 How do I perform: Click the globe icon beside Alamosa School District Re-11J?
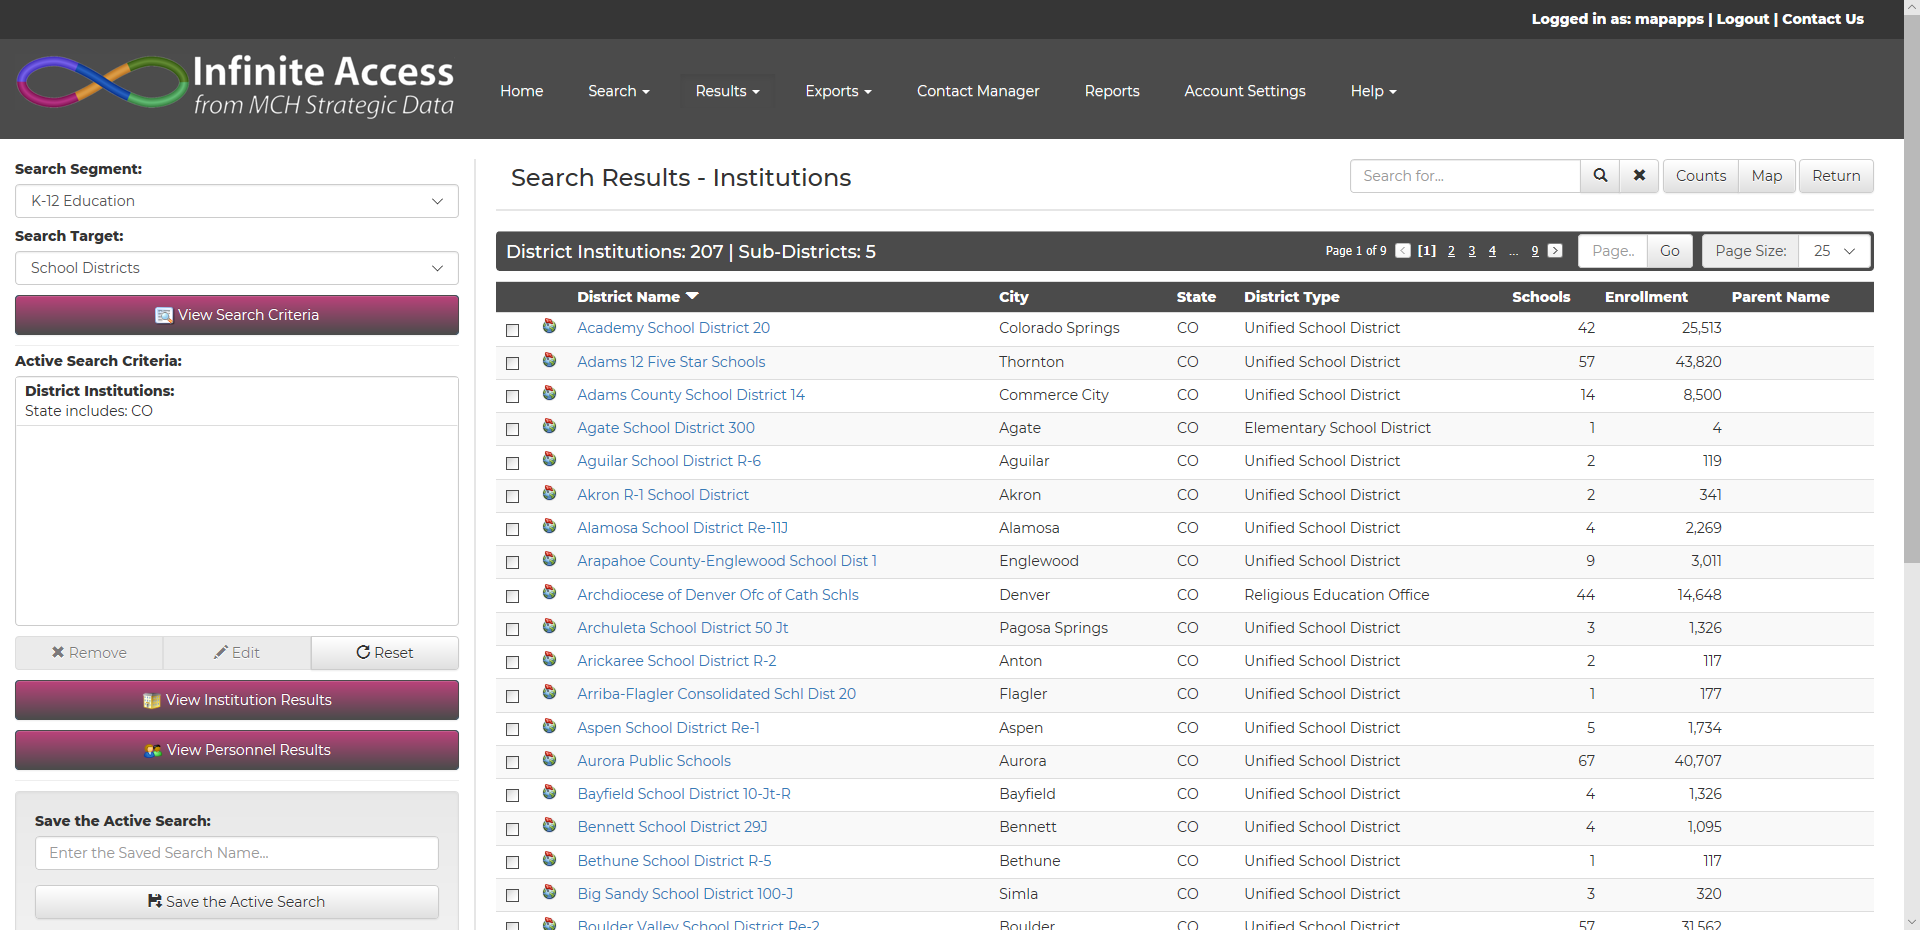point(550,526)
